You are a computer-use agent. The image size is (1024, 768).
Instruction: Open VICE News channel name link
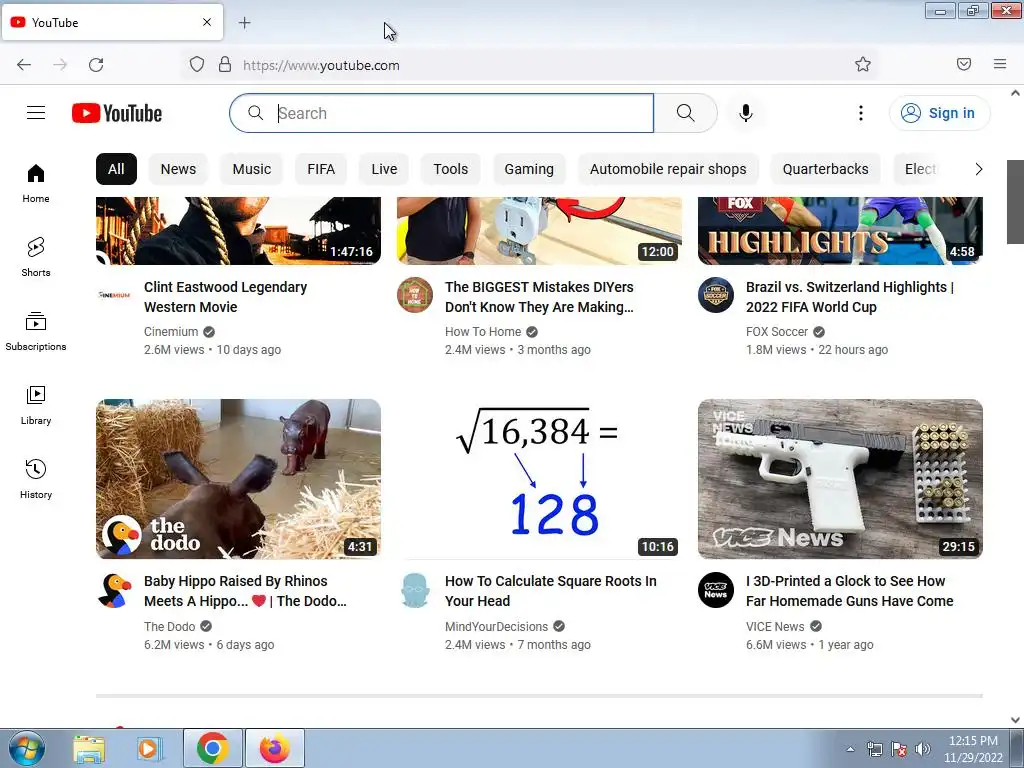[x=775, y=626]
